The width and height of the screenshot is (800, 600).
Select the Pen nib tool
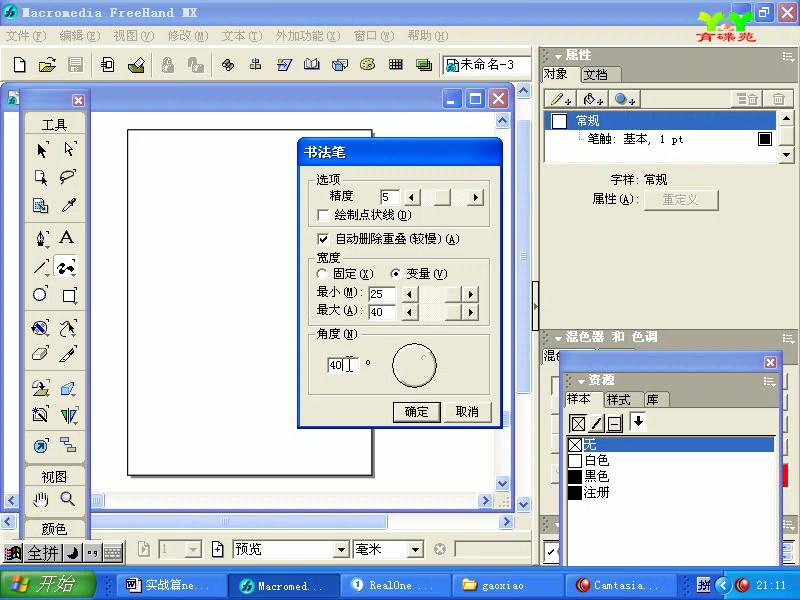click(x=41, y=238)
